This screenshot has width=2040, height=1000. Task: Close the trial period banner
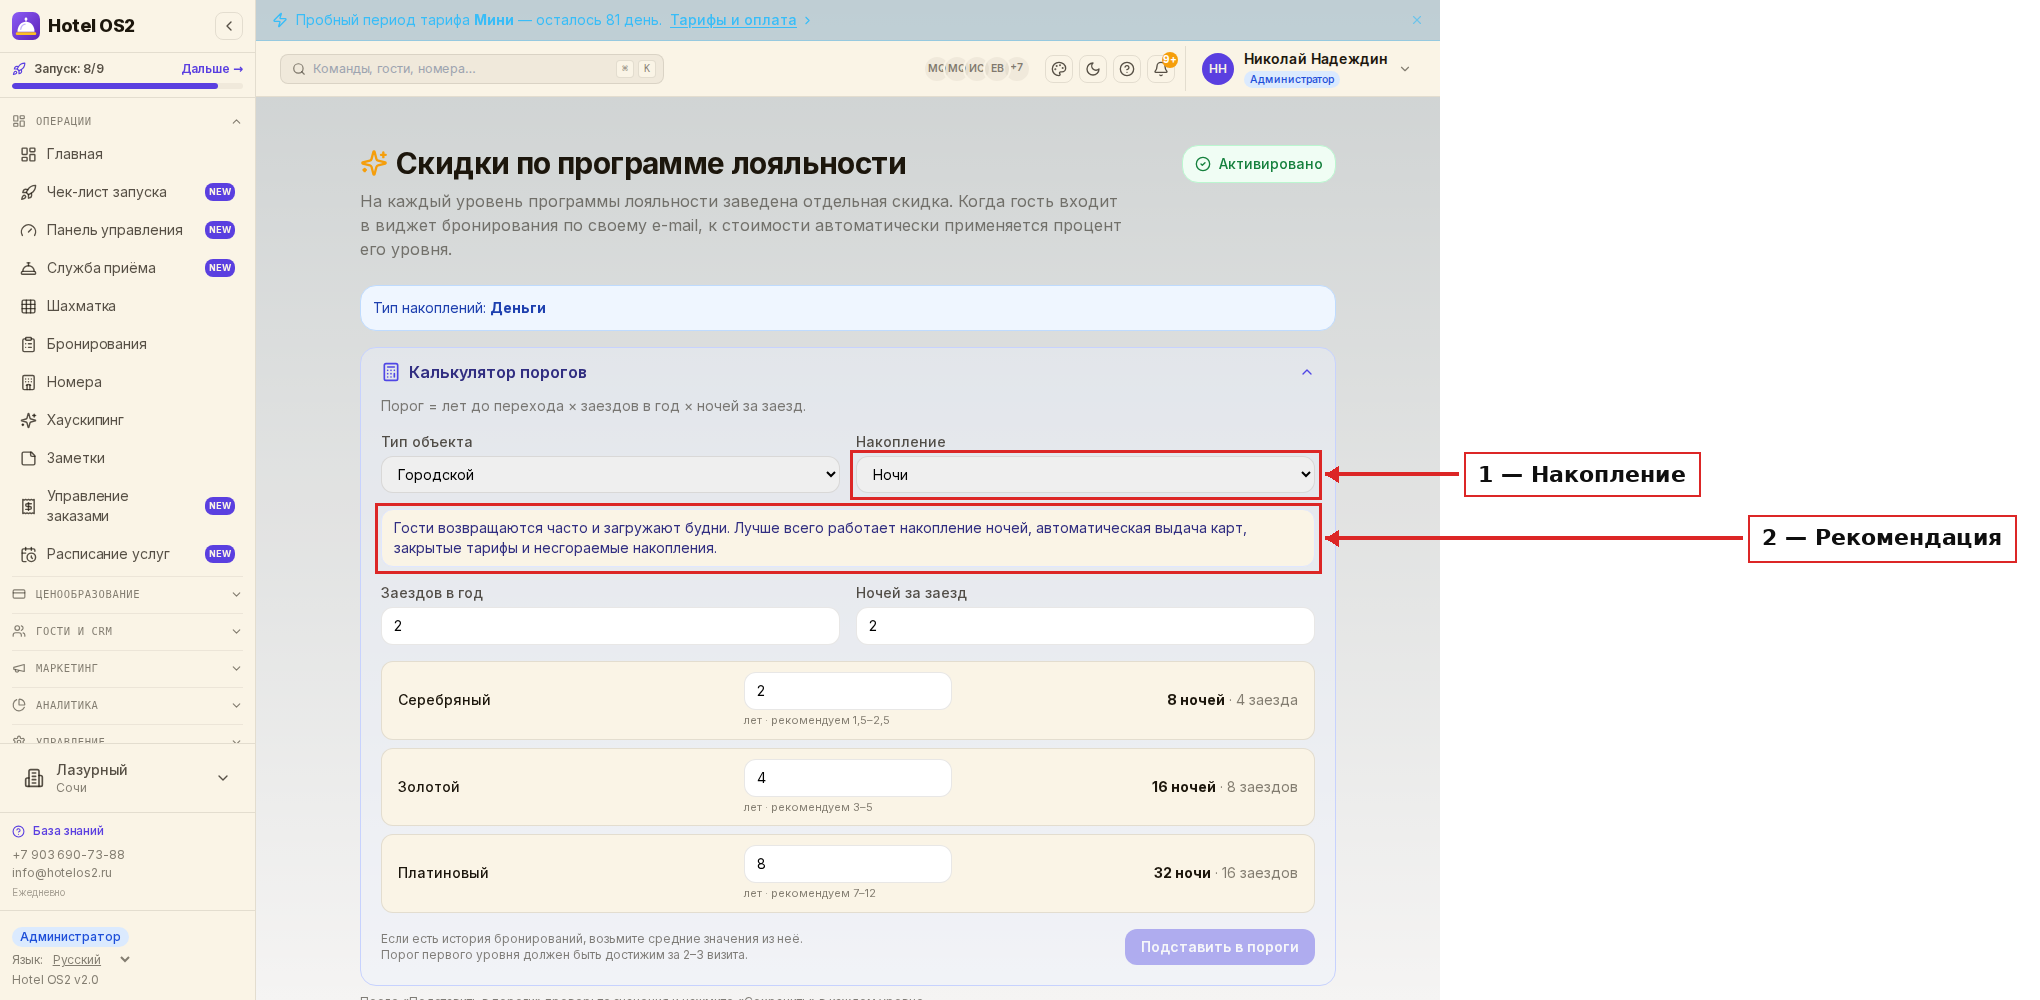coord(1417,20)
